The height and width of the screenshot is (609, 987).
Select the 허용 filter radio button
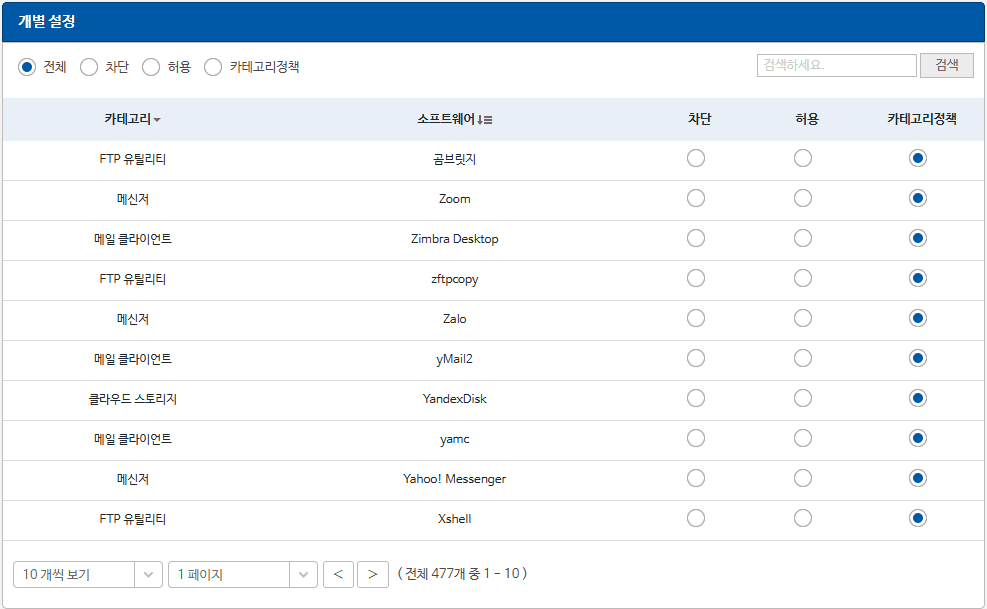(x=151, y=67)
